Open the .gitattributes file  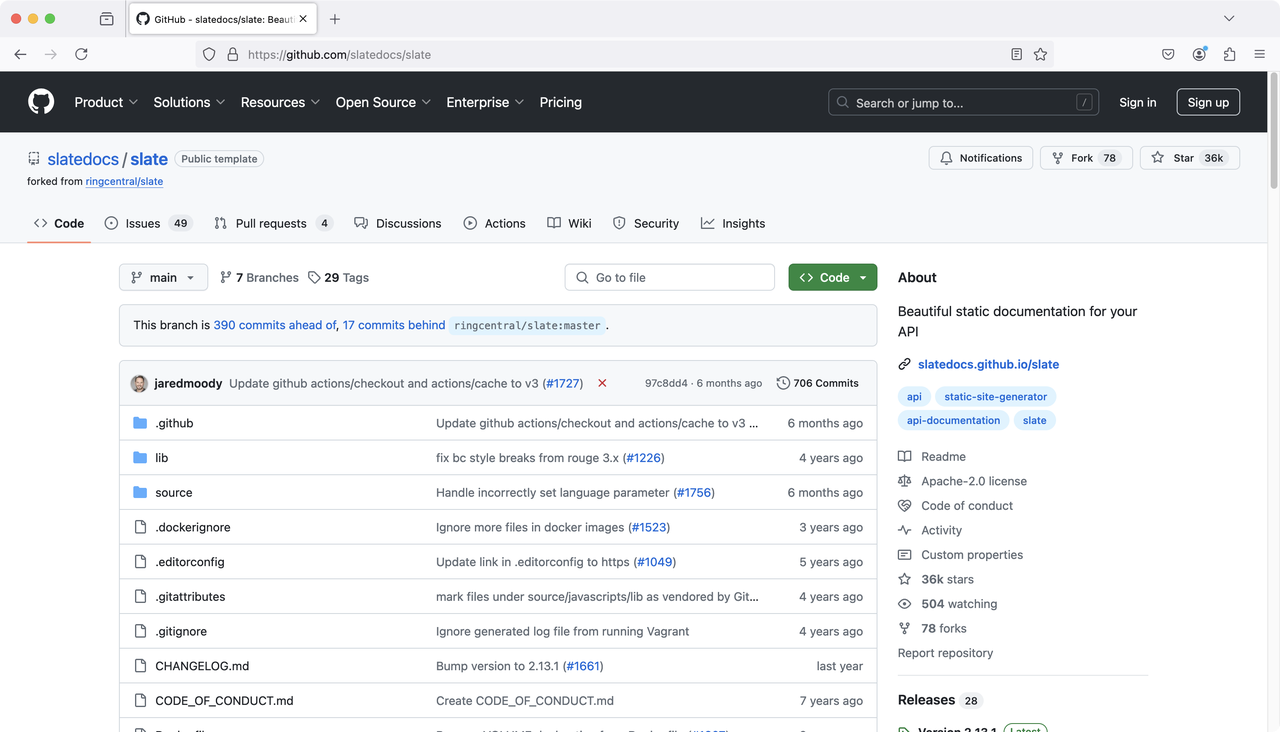pyautogui.click(x=190, y=597)
